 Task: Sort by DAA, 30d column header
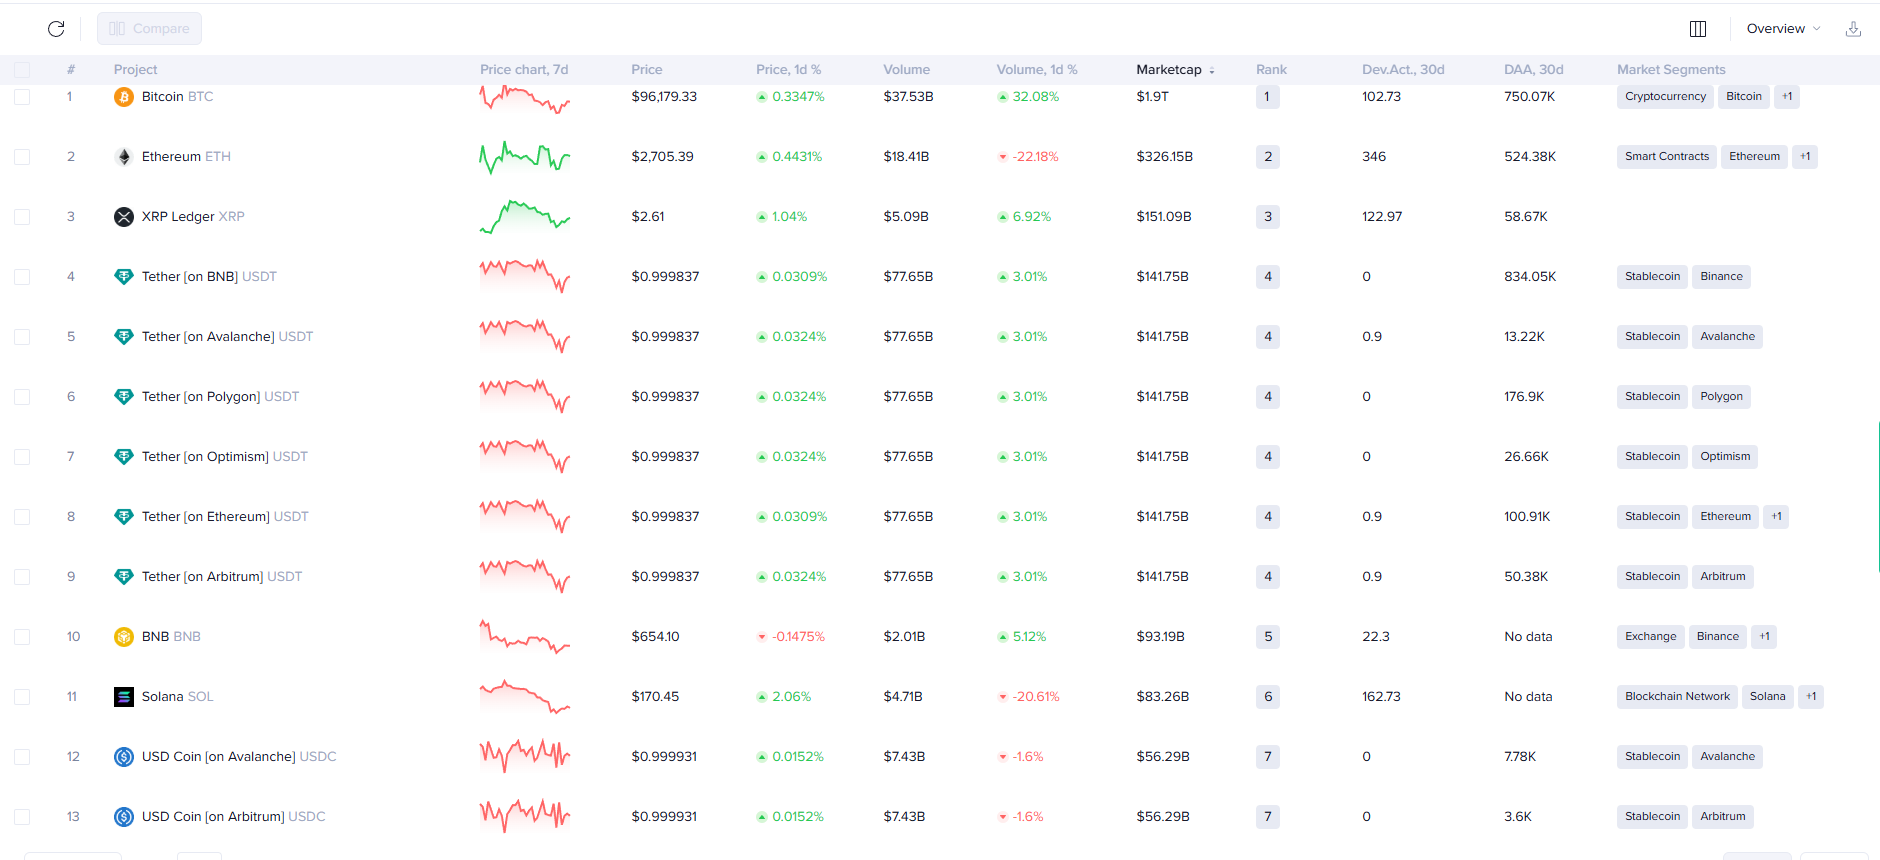click(1533, 70)
